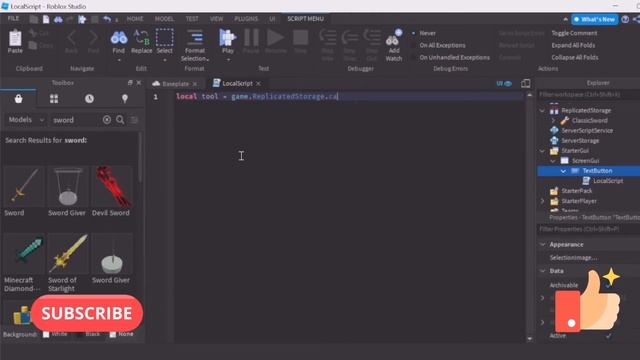Click the help question mark icon
Screen dimensions: 640x360
[x=625, y=19]
